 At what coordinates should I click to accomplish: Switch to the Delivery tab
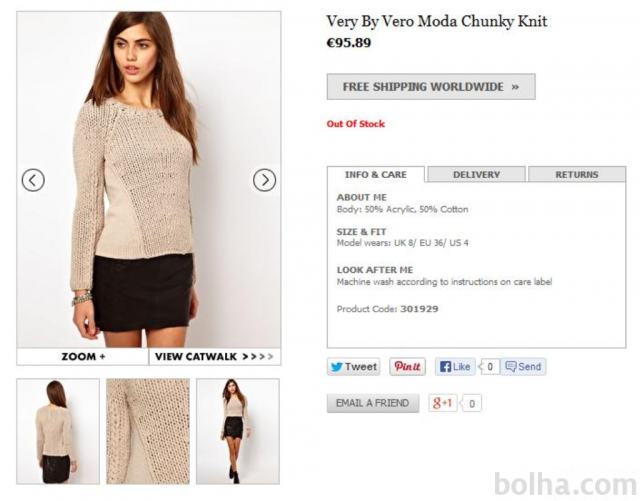coord(476,175)
